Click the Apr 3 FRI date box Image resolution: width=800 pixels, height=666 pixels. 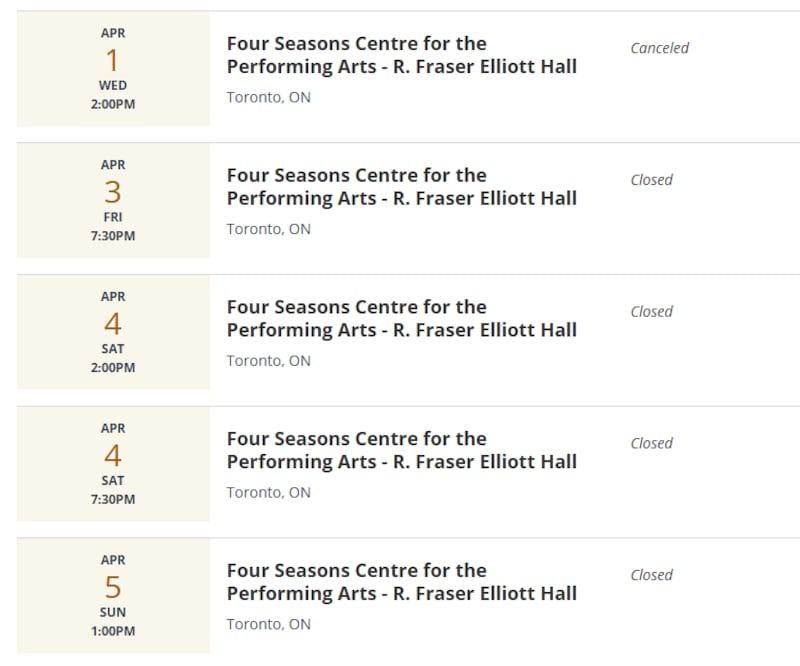point(113,201)
